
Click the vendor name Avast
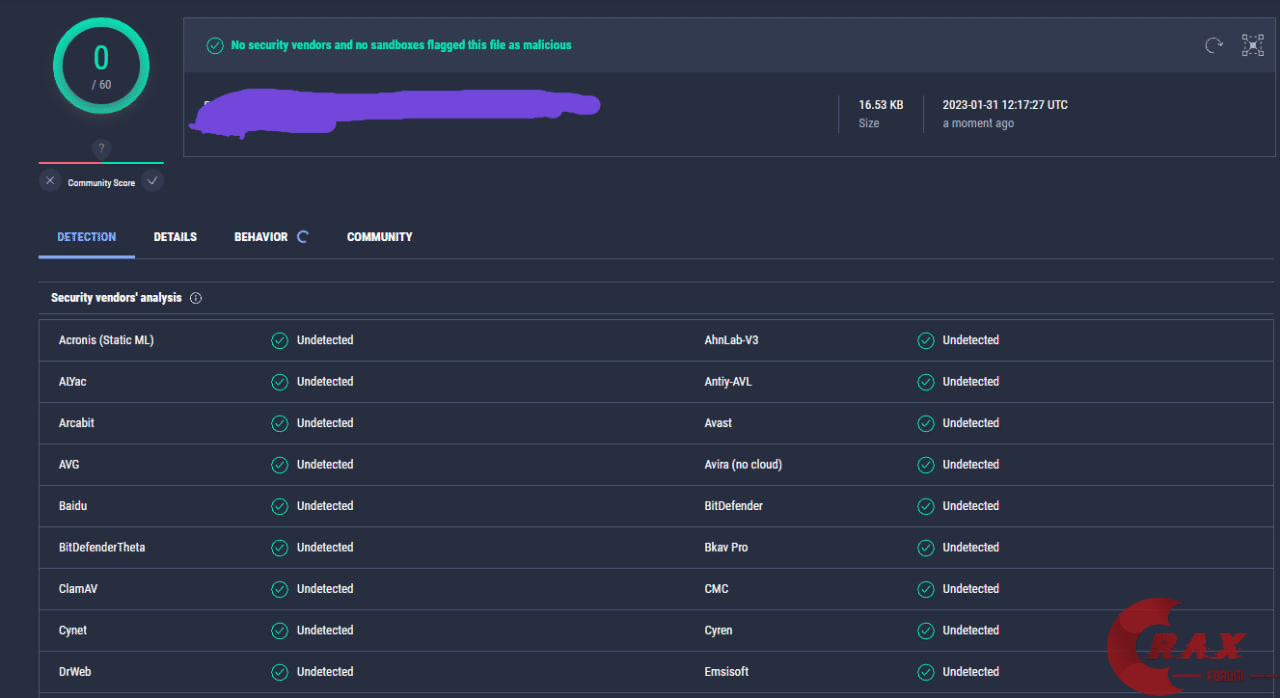(x=718, y=423)
